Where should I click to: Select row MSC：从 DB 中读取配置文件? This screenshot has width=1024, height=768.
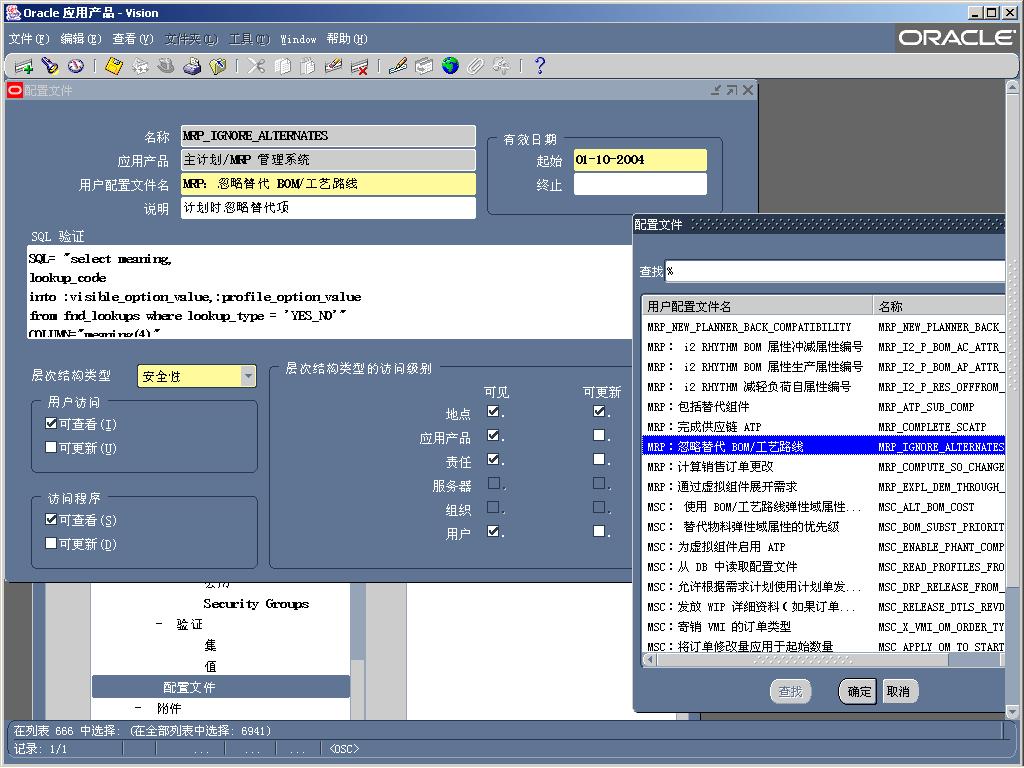pos(824,567)
